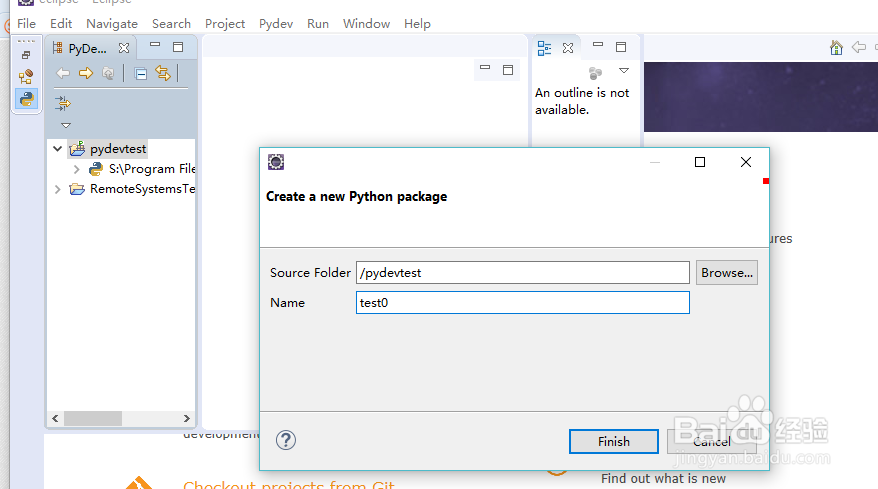Viewport: 878px width, 489px height.
Task: Maximize the editor area
Action: (508, 70)
